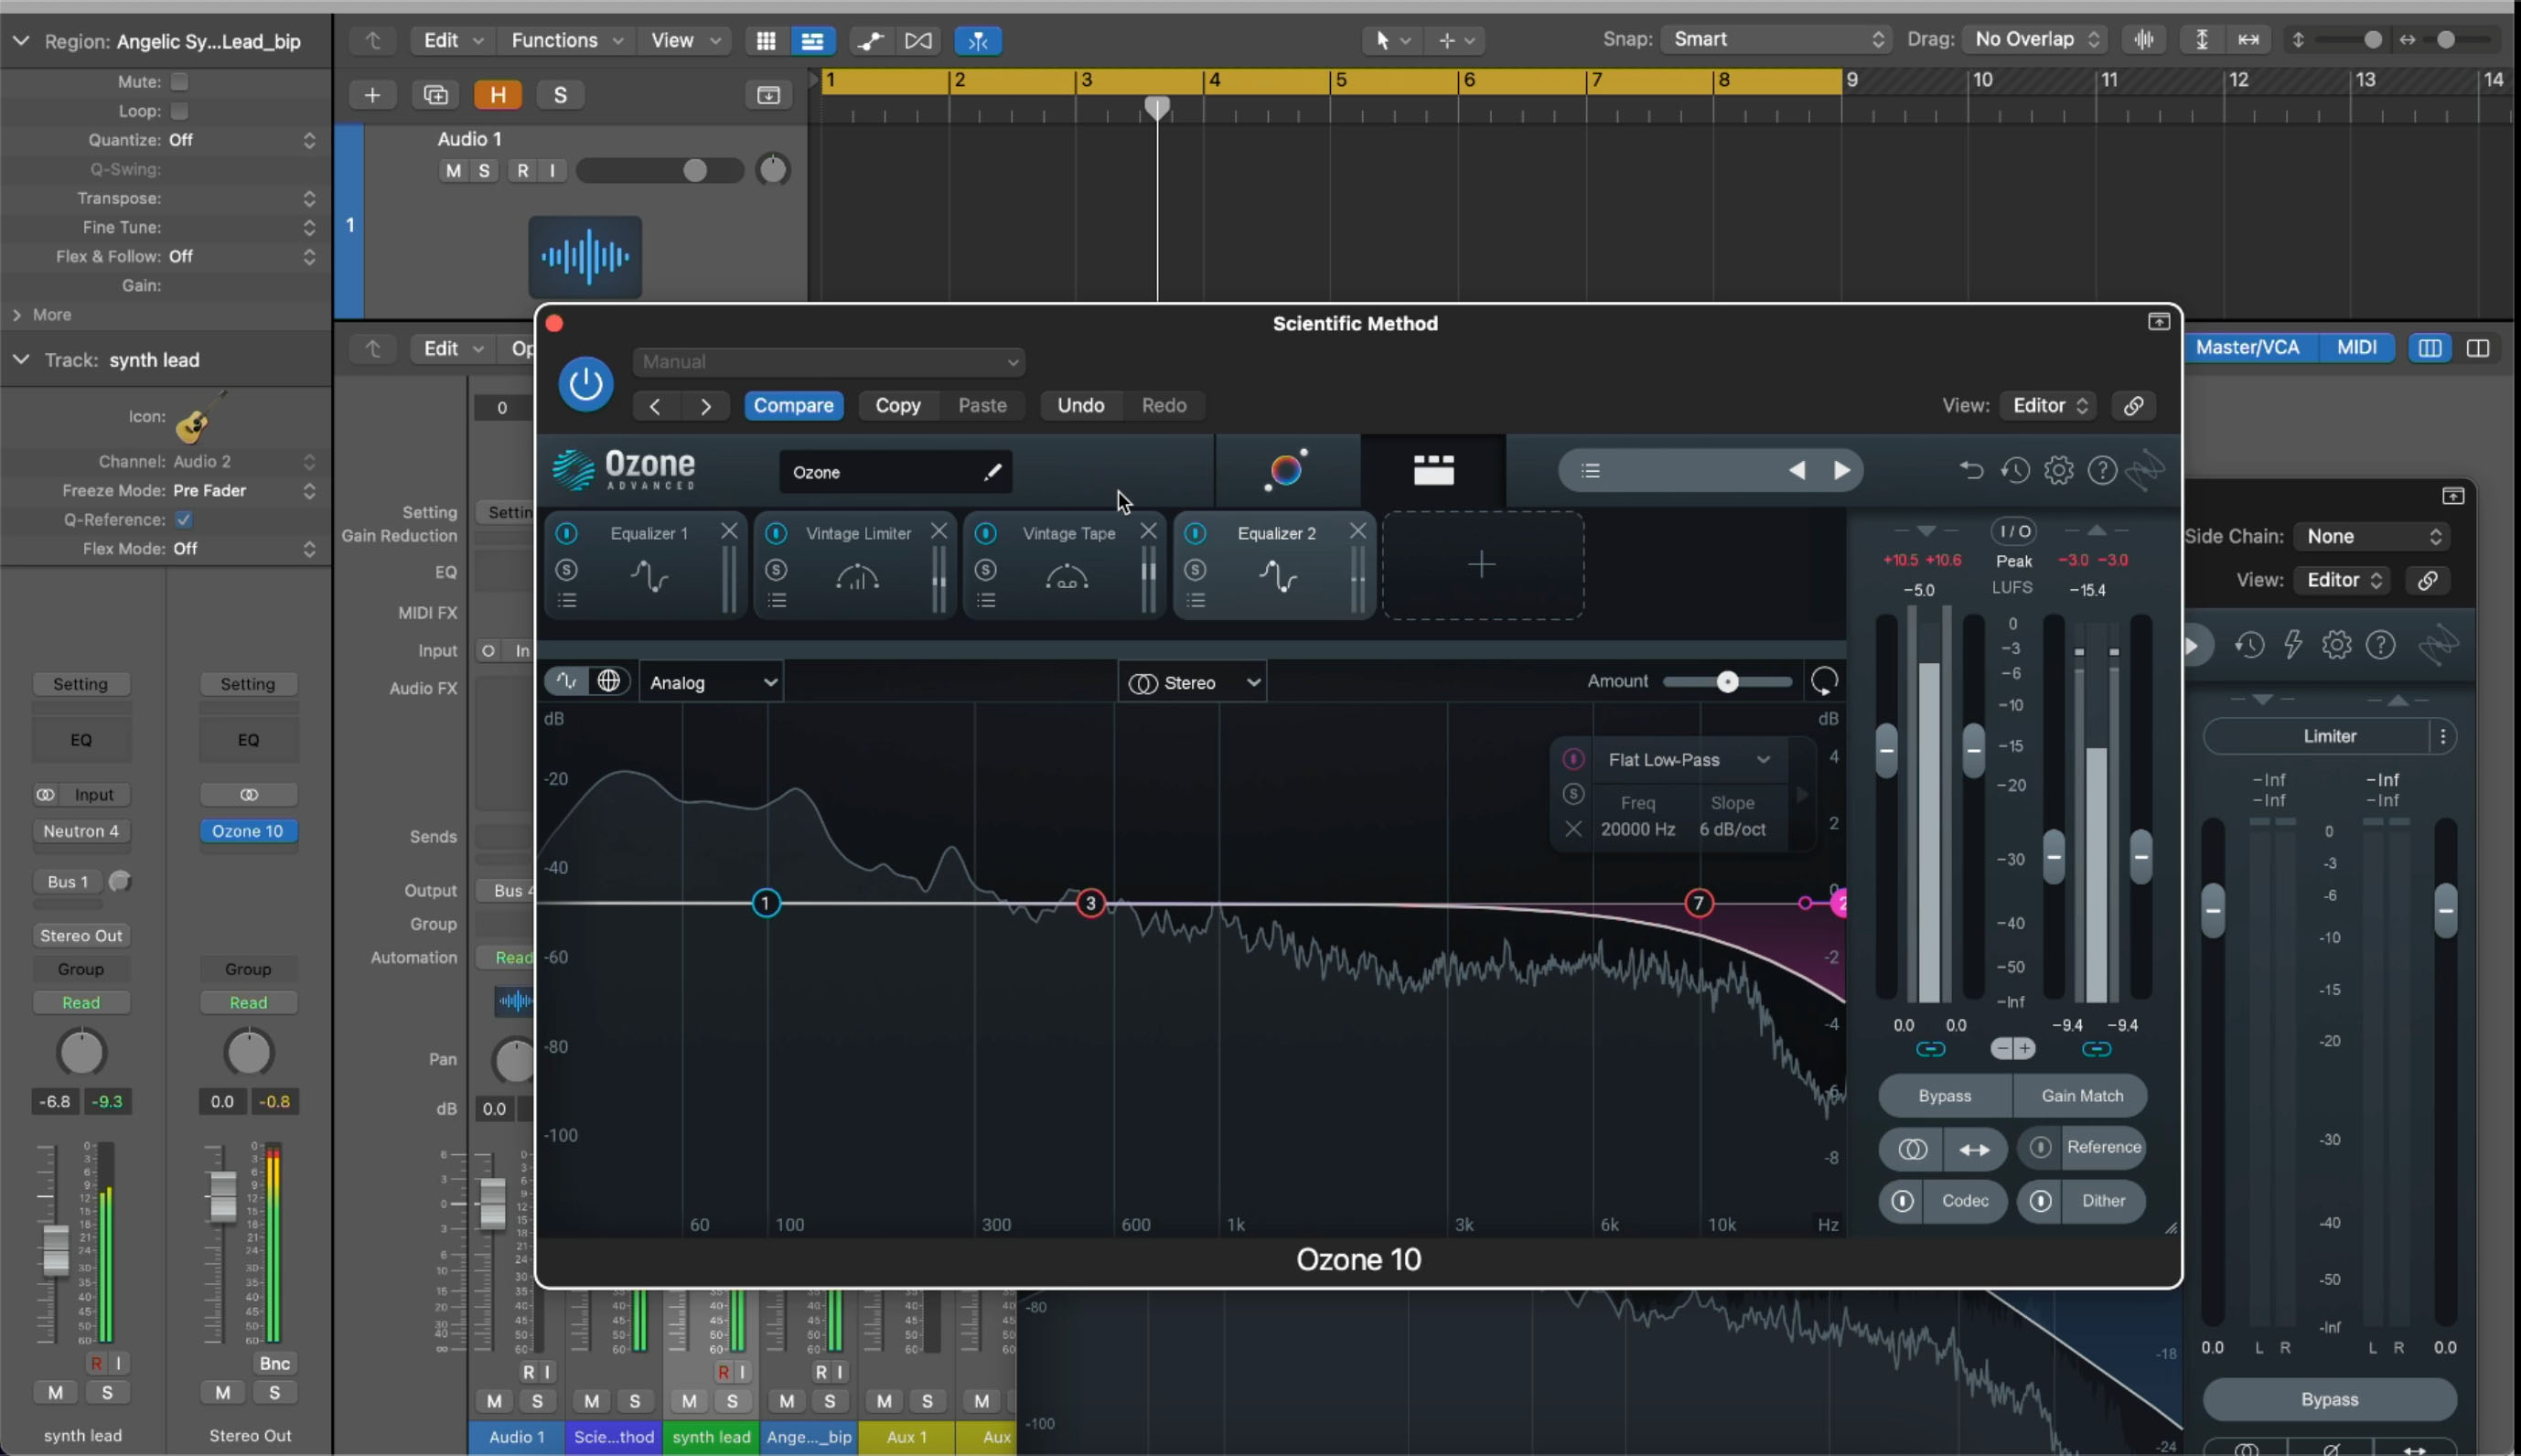Open Ozone Master Assistant orb icon
Viewport: 2521px width, 1456px height.
pyautogui.click(x=1286, y=469)
